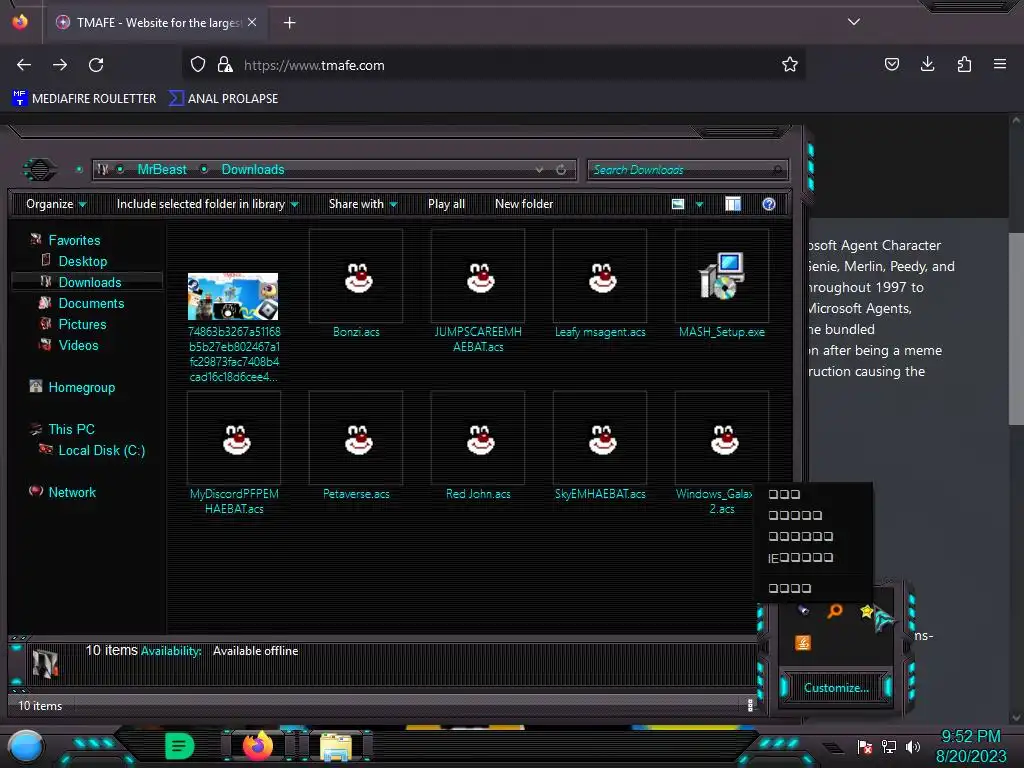Refresh the Explorer folder view
The height and width of the screenshot is (768, 1024).
[x=561, y=170]
